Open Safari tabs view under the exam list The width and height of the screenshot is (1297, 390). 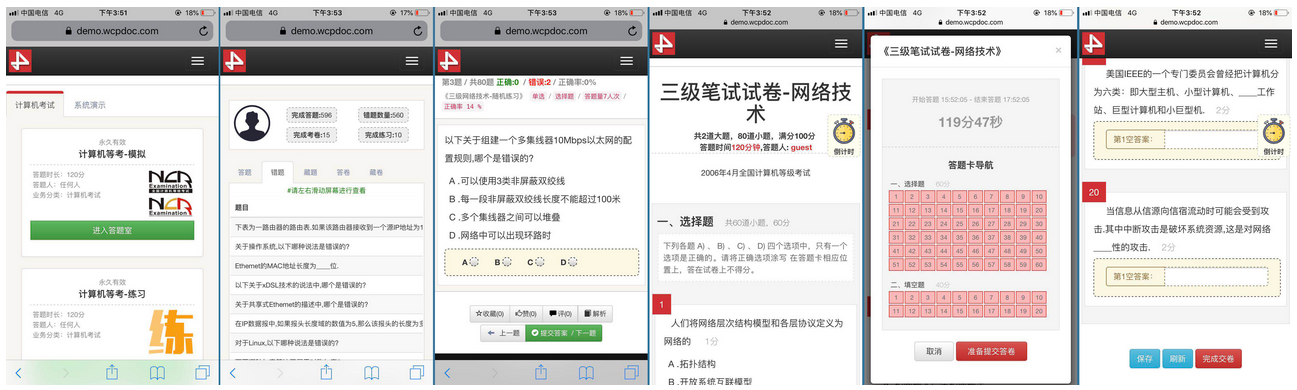[202, 372]
